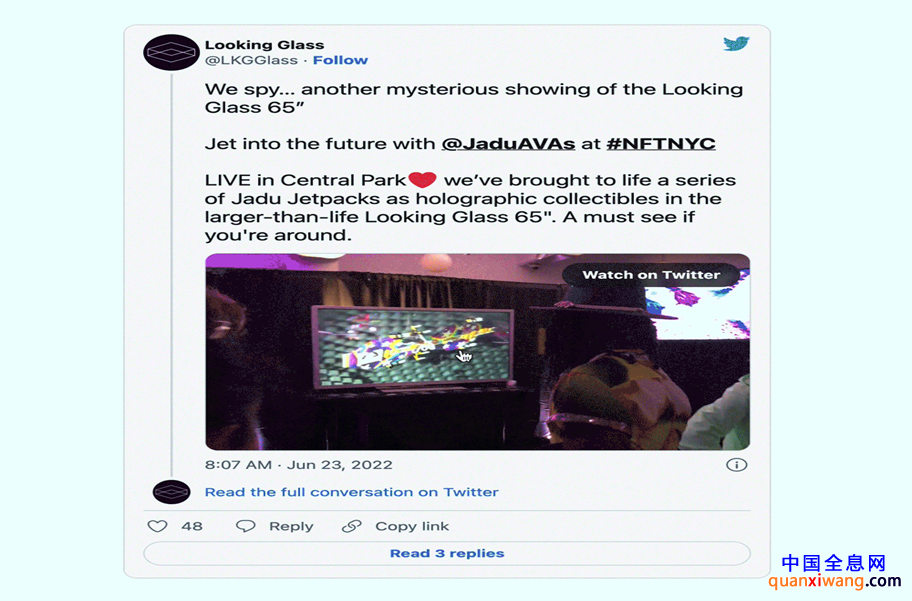Open the @JaduAVAs mention
This screenshot has width=912, height=601.
(508, 144)
